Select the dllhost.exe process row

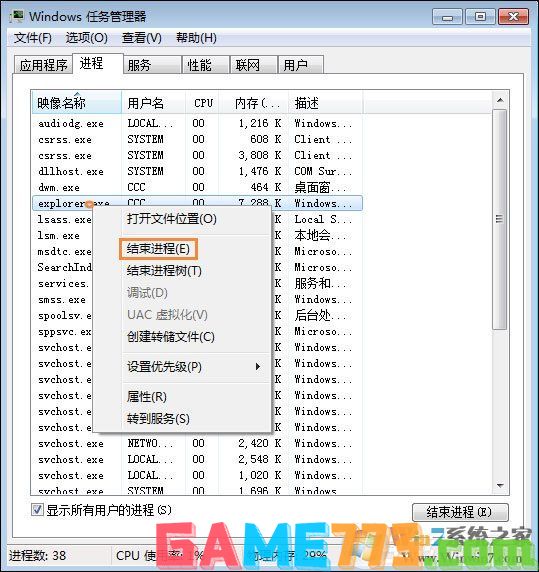coord(197,171)
